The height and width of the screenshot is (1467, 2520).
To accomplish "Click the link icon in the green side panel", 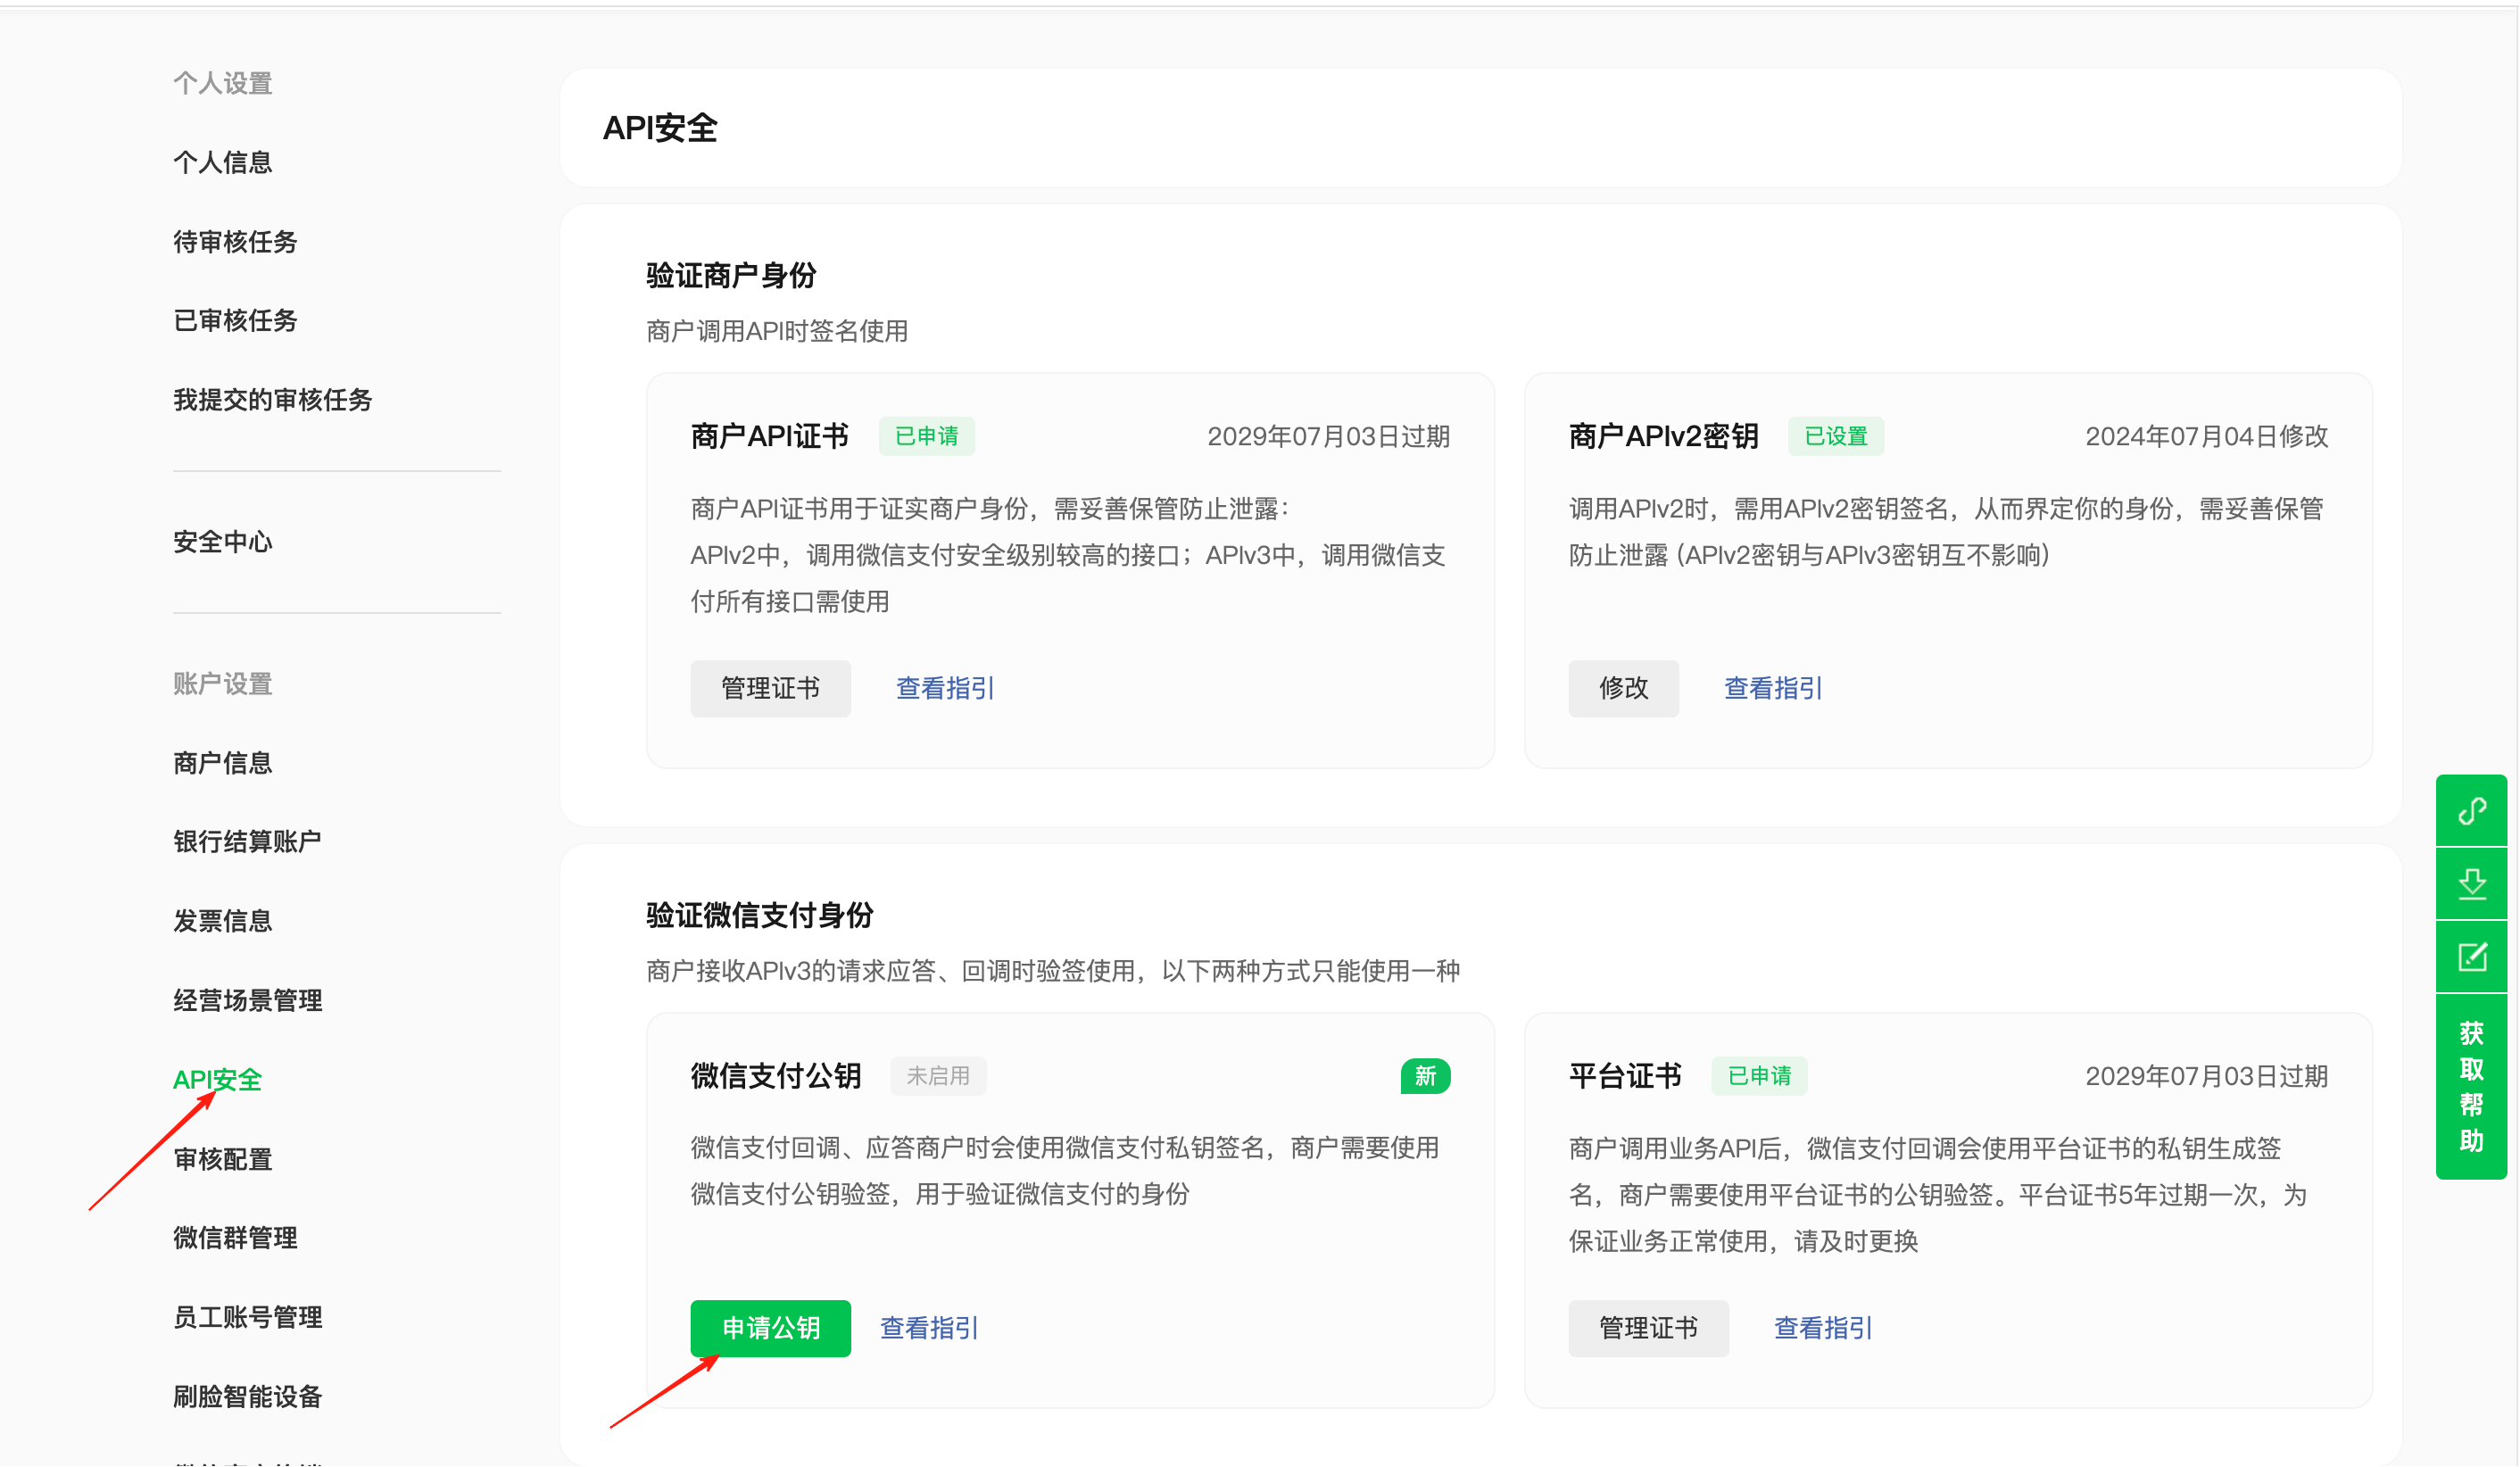I will (2471, 810).
